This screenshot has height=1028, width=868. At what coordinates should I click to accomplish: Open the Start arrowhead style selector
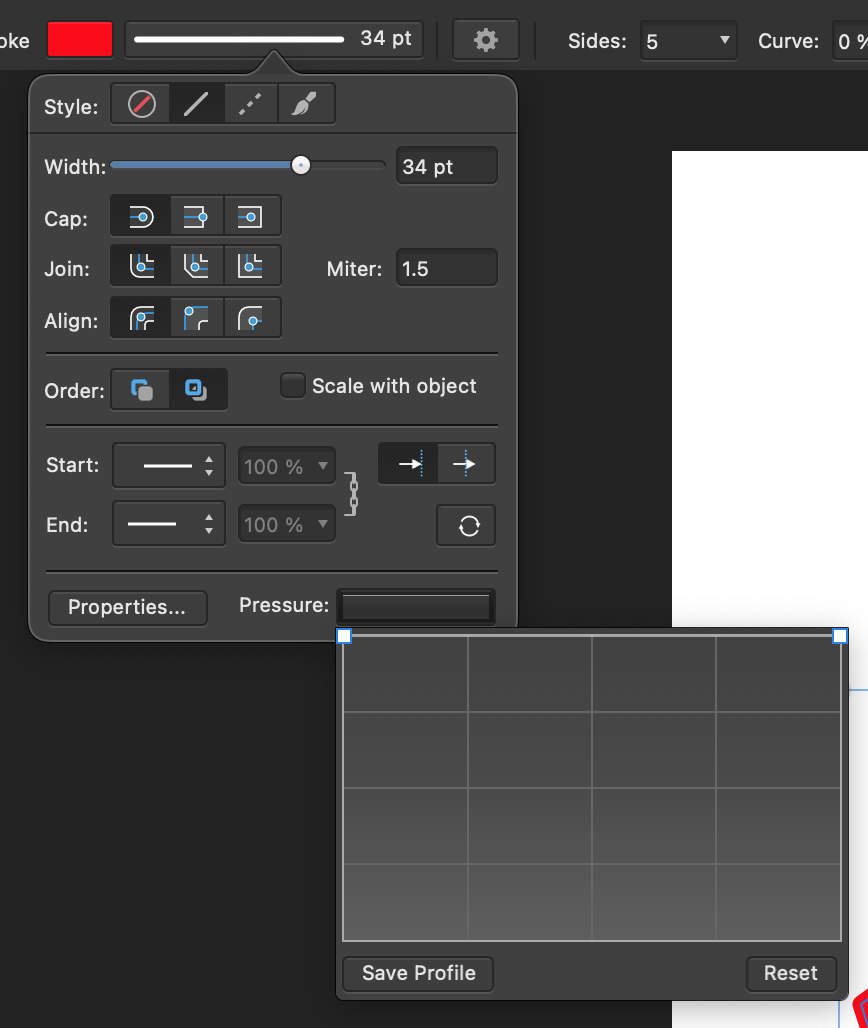coord(169,465)
